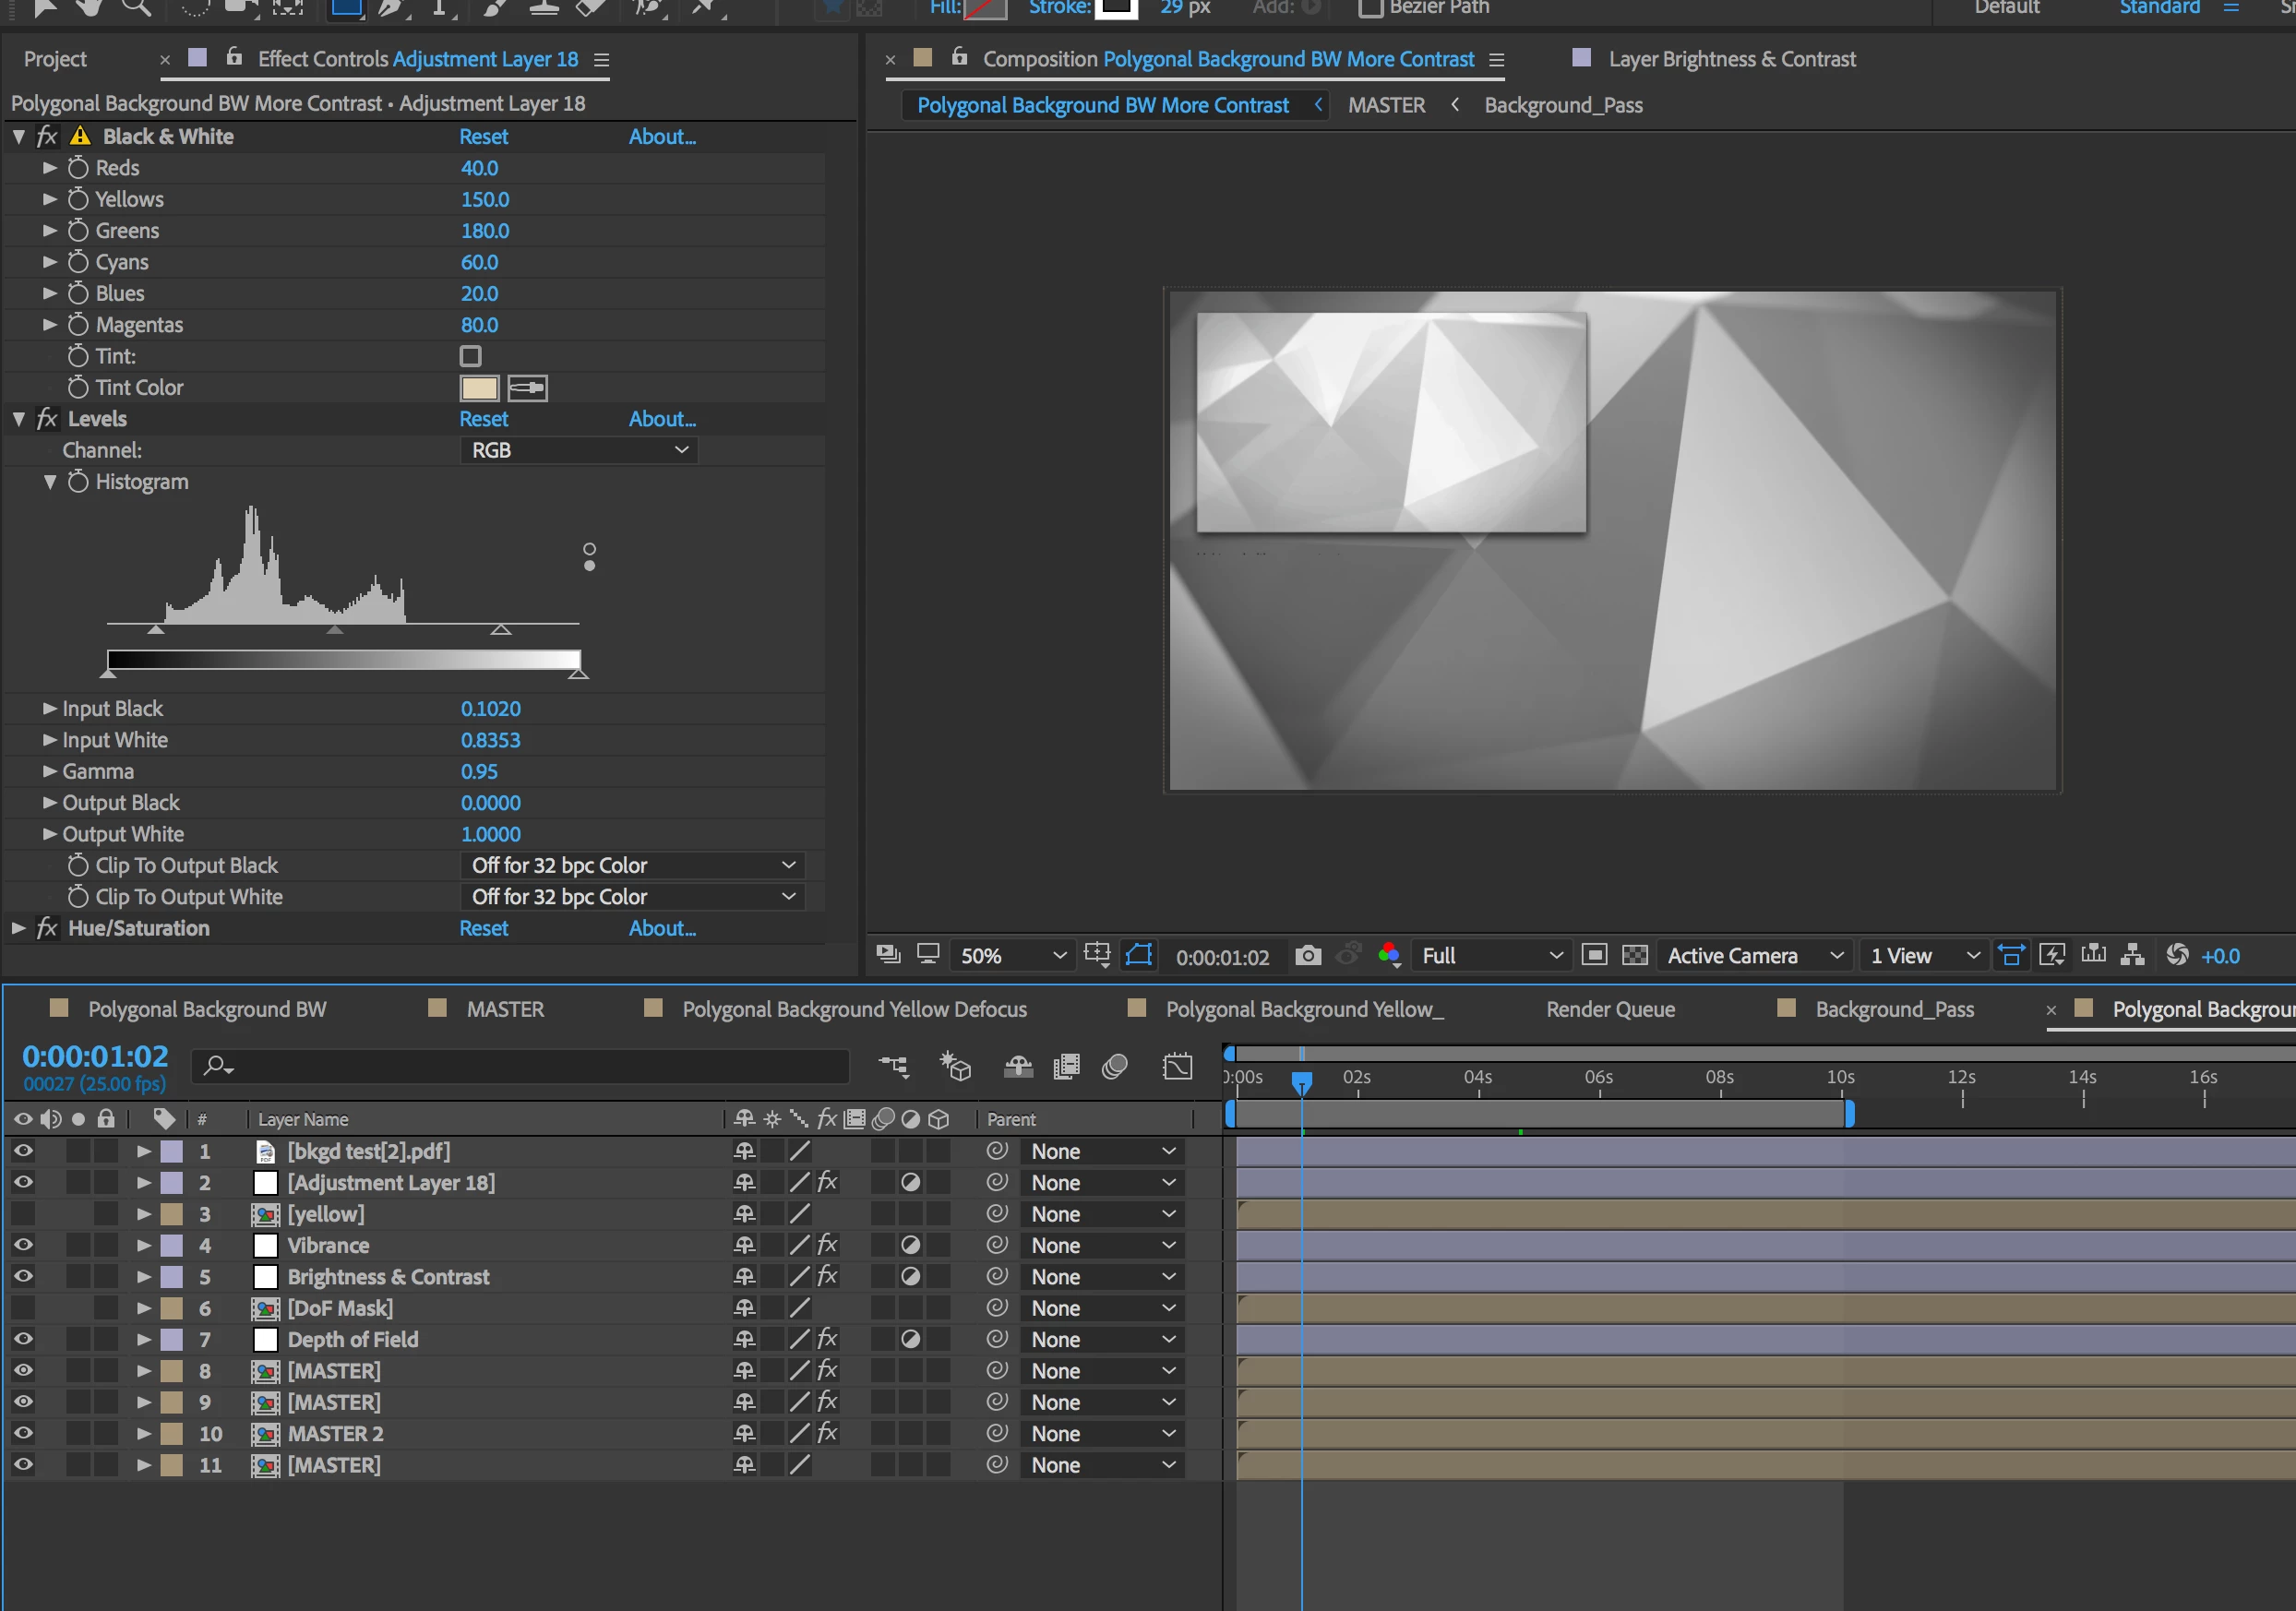This screenshot has height=1611, width=2296.
Task: Click About for Hue/Saturation effect
Action: click(x=661, y=928)
